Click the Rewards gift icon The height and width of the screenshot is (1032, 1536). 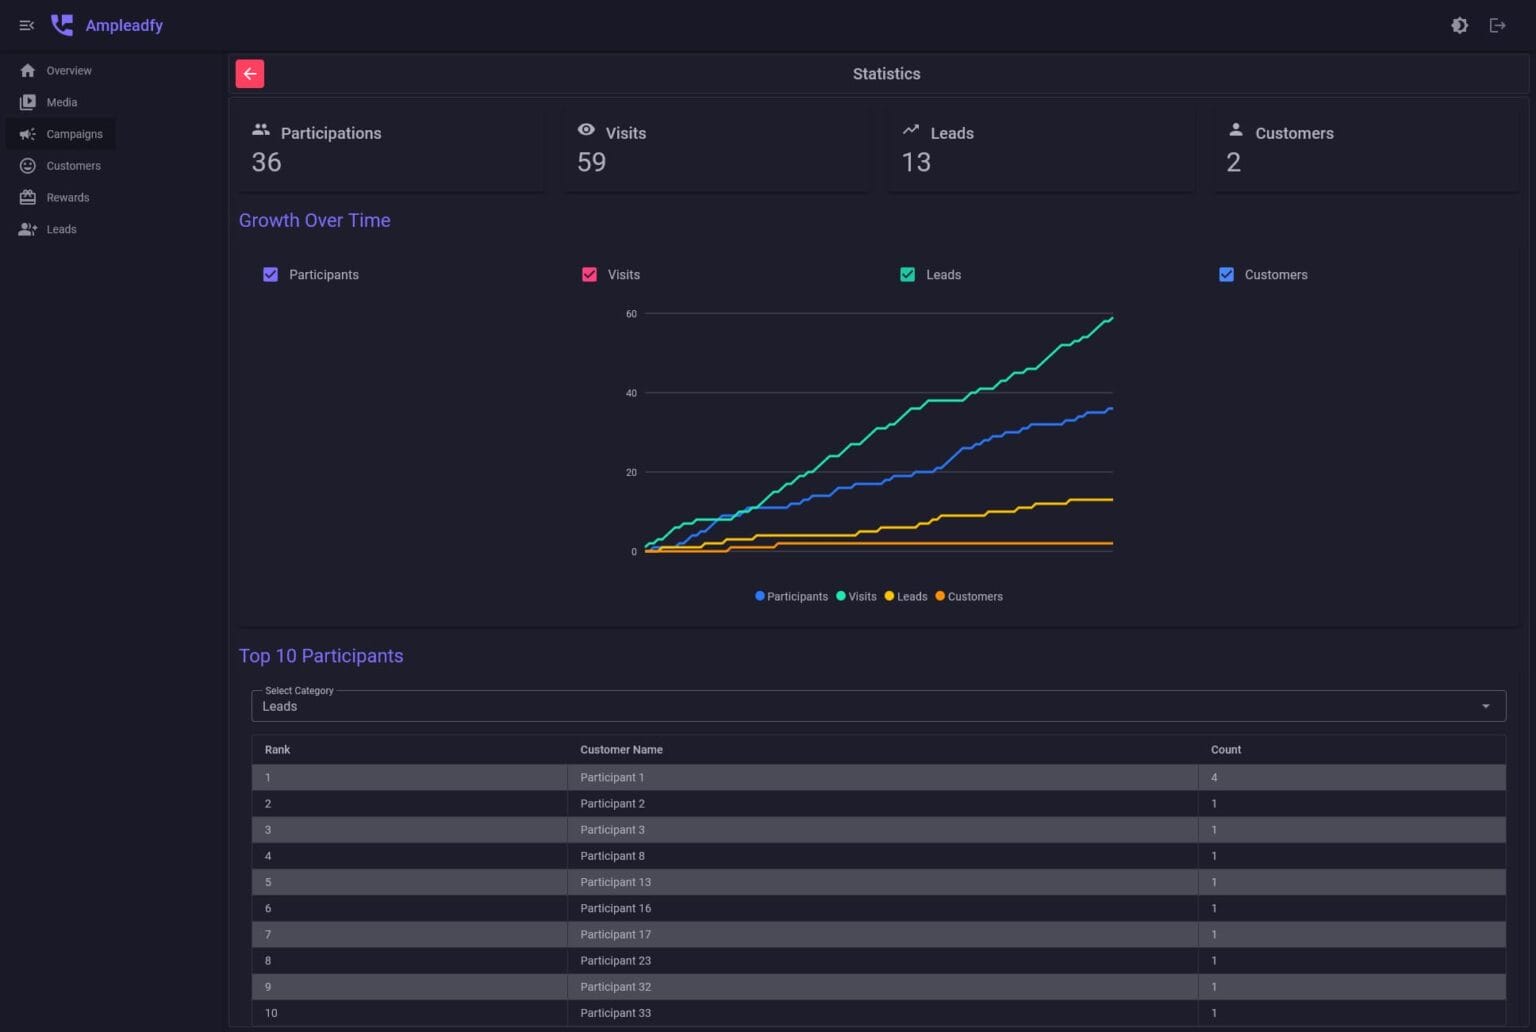click(28, 198)
